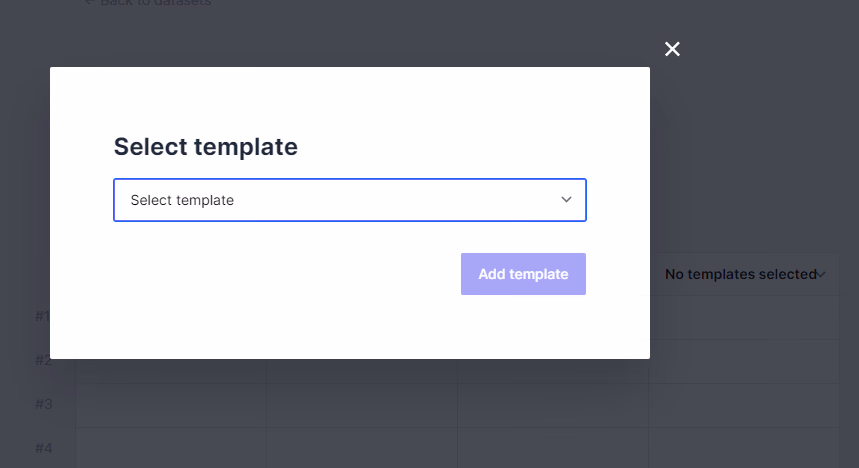The width and height of the screenshot is (859, 468).
Task: Click first column cell in row #4
Action: [x=171, y=448]
